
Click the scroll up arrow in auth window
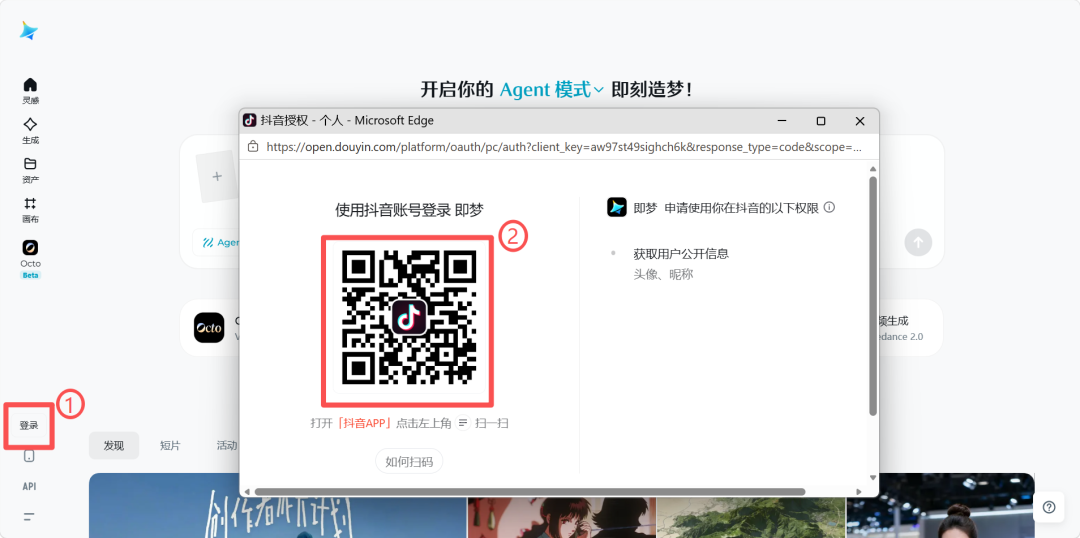tap(873, 169)
